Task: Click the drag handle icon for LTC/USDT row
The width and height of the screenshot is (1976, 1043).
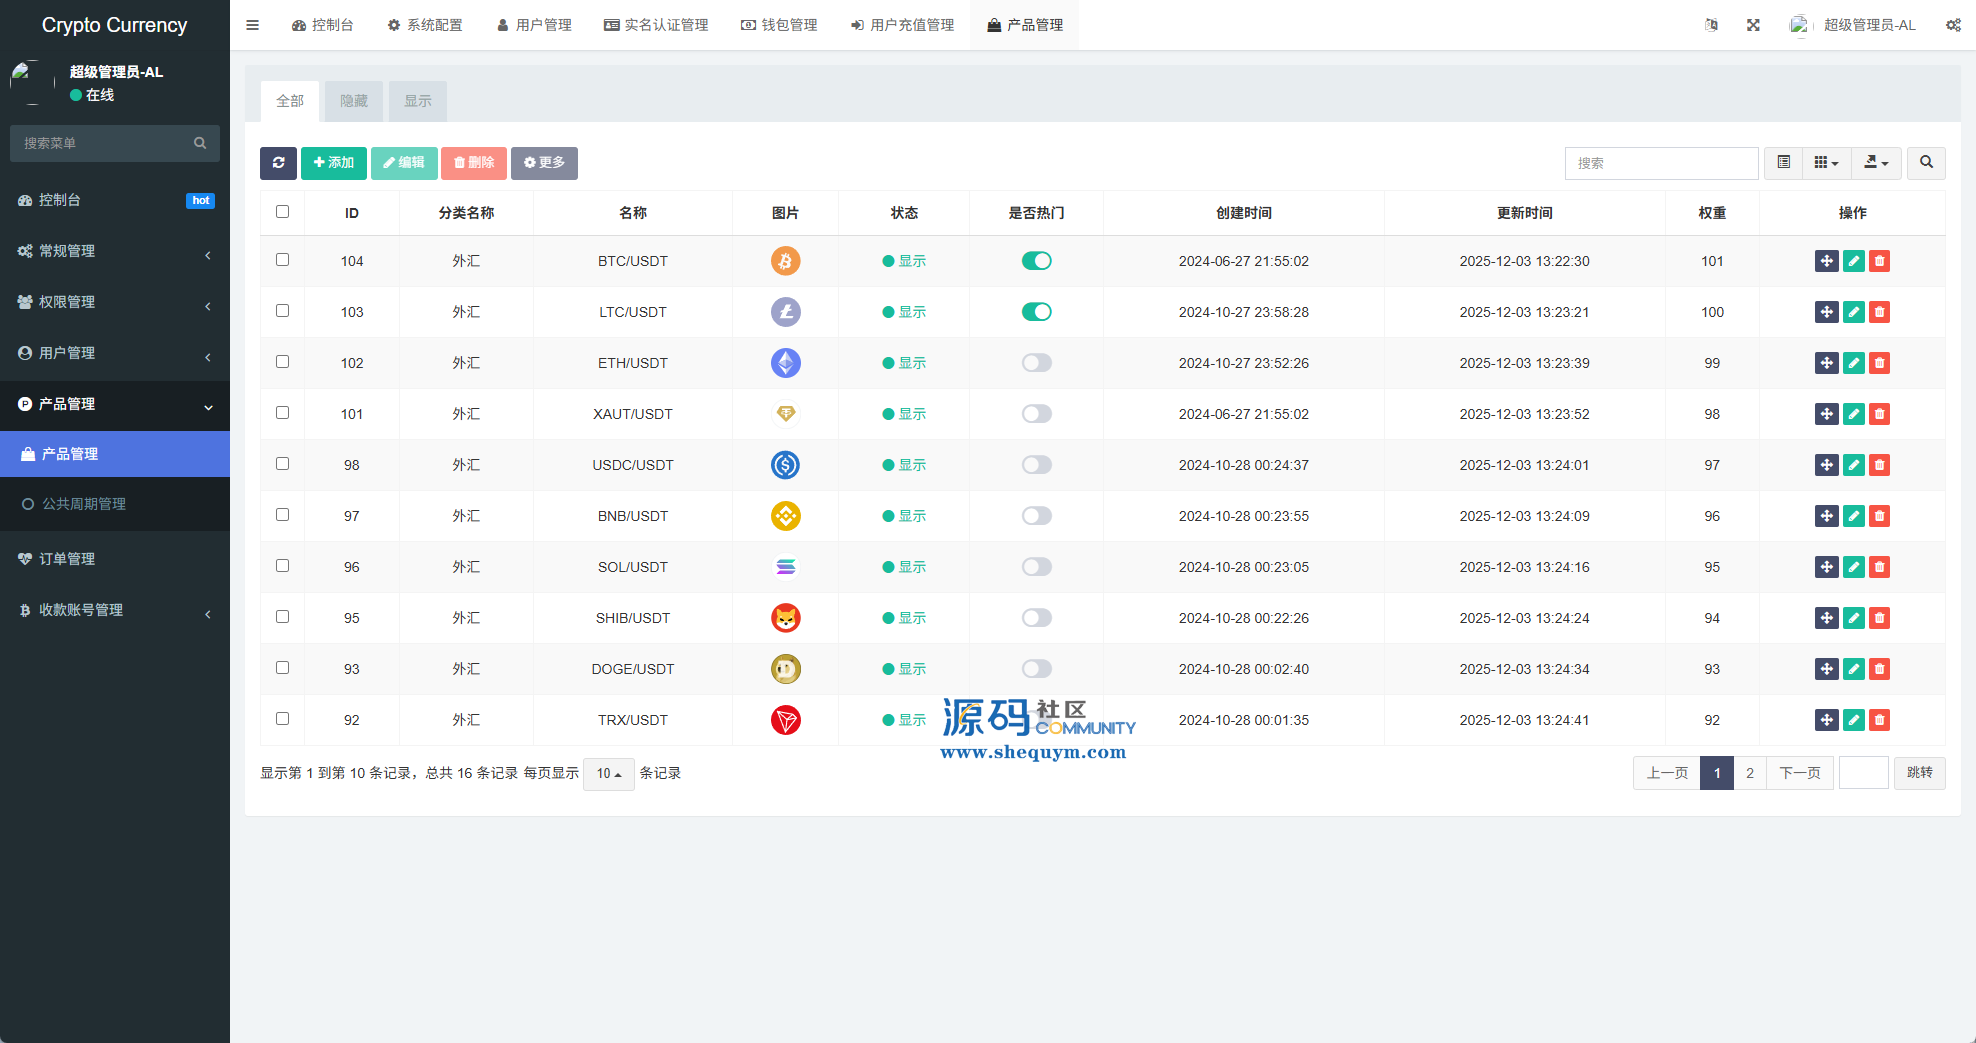Action: point(1826,312)
